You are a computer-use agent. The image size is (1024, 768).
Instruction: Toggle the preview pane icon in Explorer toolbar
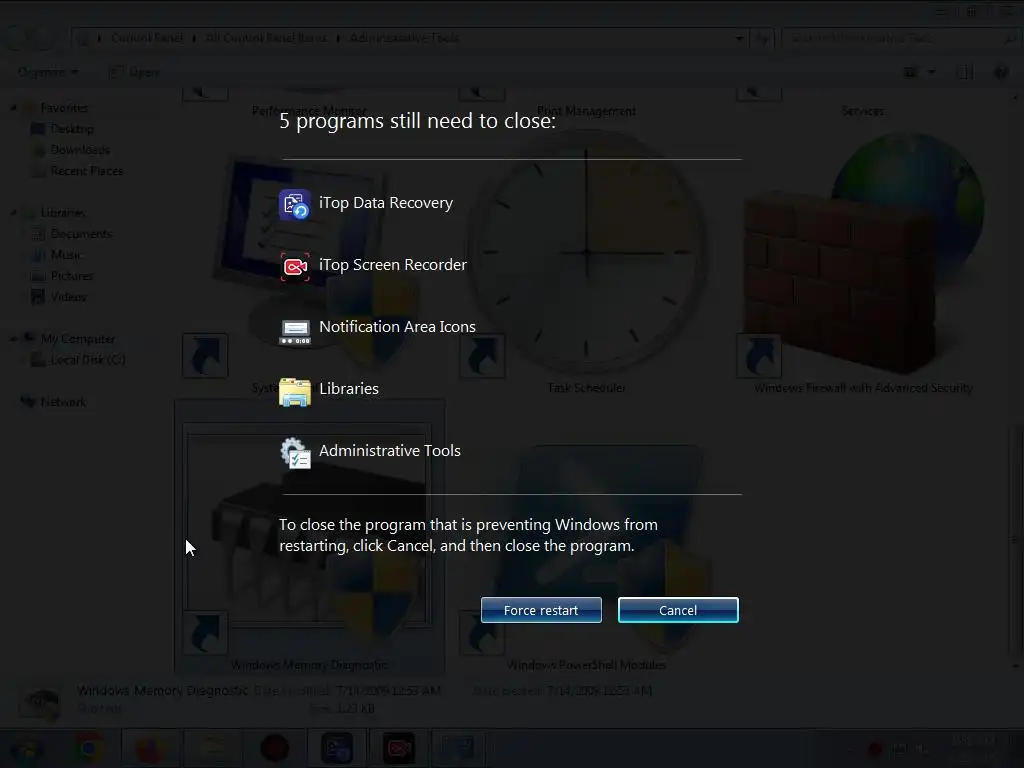[964, 72]
